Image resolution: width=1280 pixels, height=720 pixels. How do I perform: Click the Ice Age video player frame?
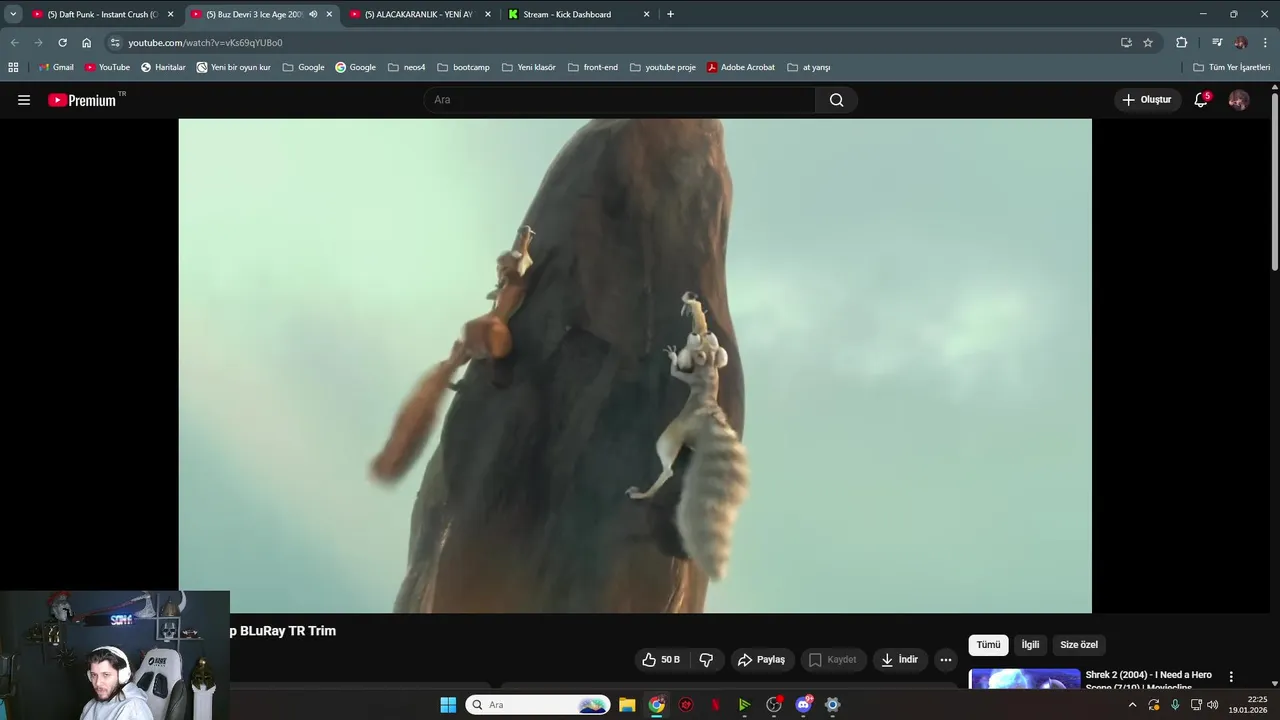635,366
